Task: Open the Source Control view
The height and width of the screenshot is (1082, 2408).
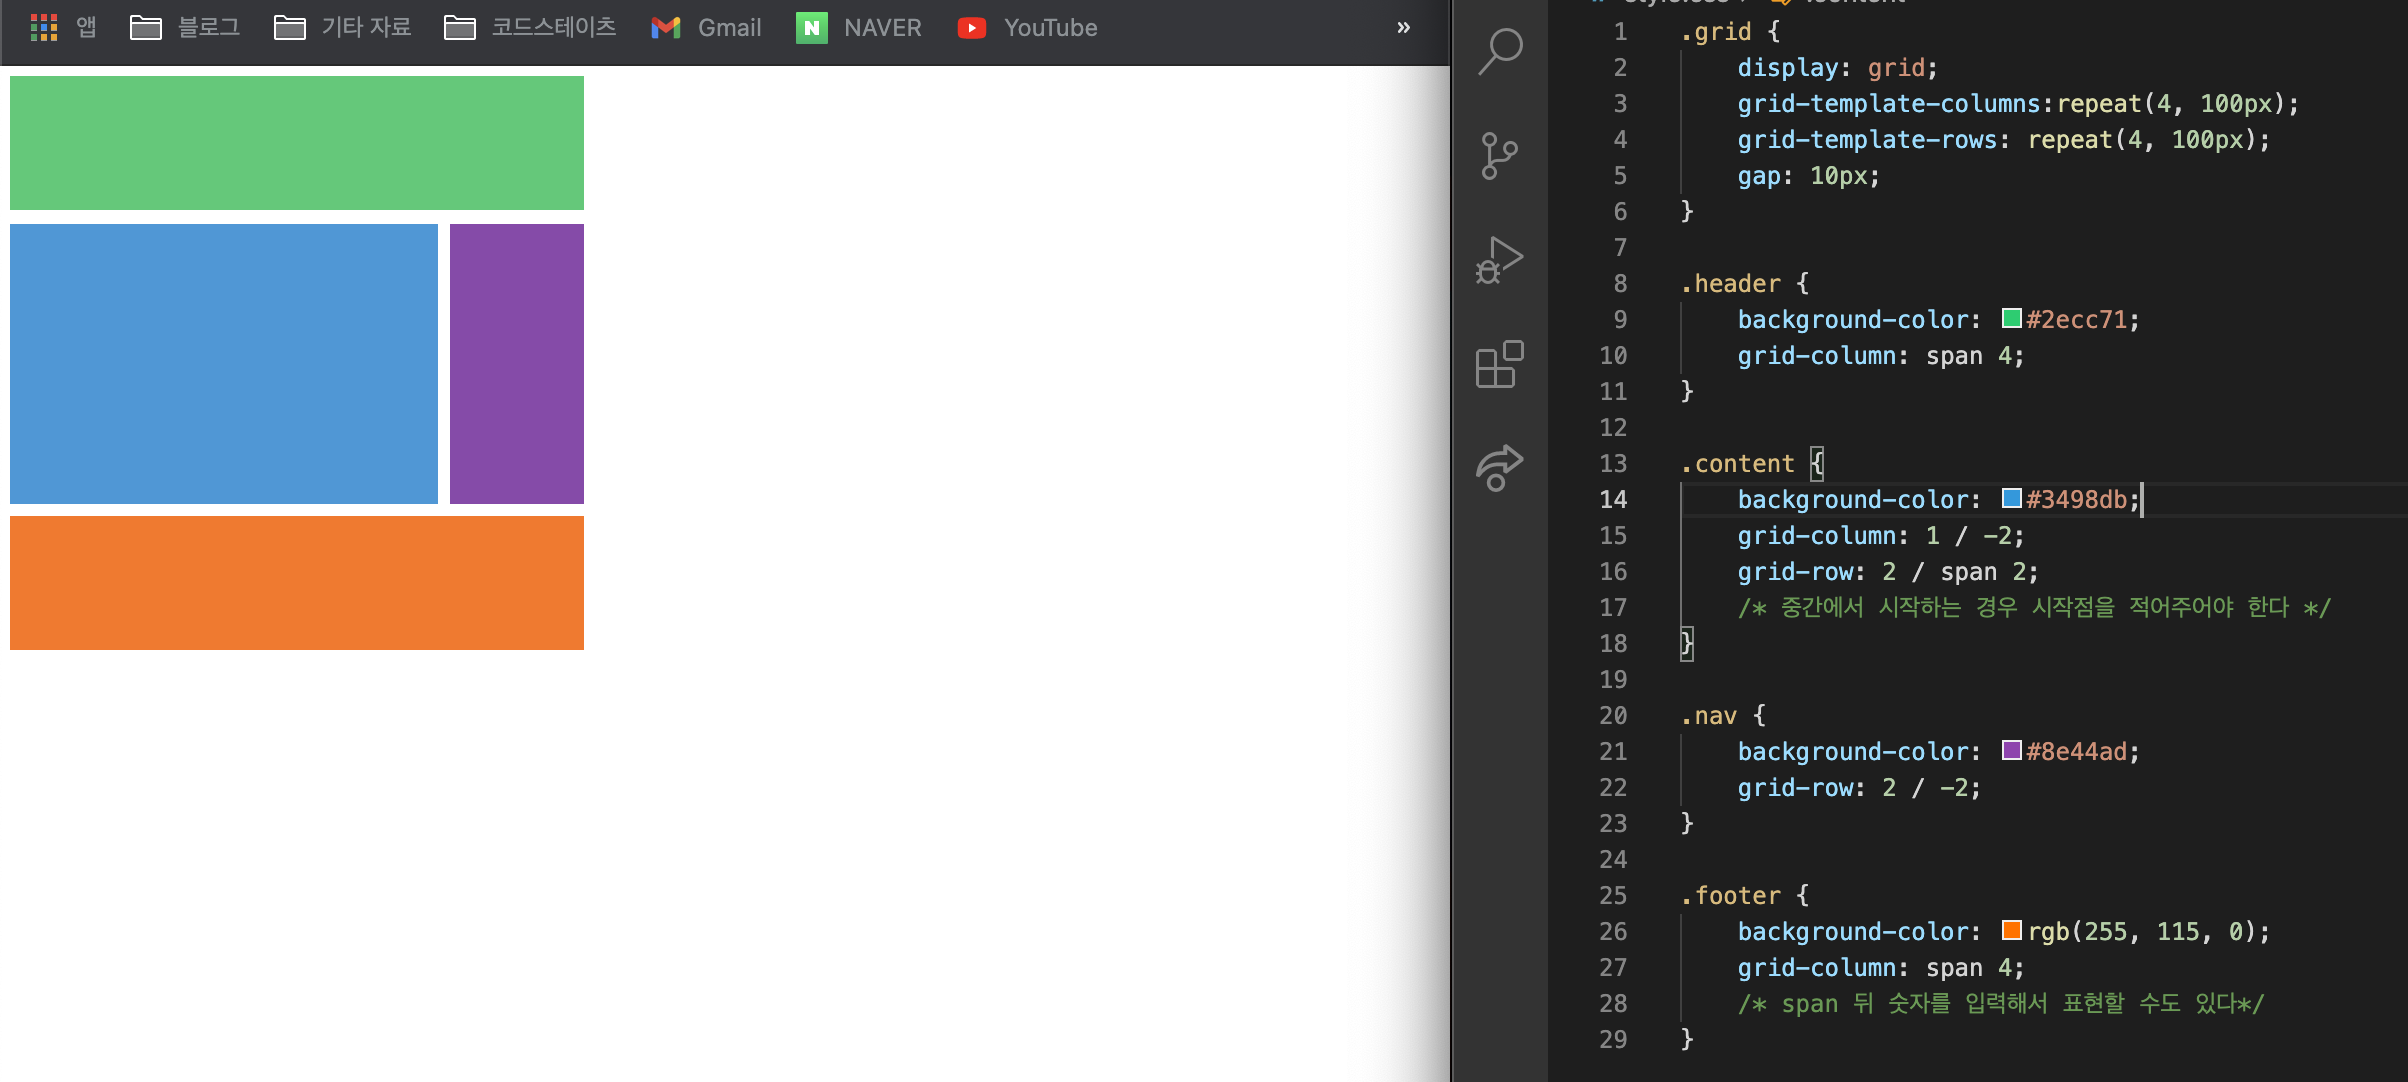Action: pos(1499,156)
